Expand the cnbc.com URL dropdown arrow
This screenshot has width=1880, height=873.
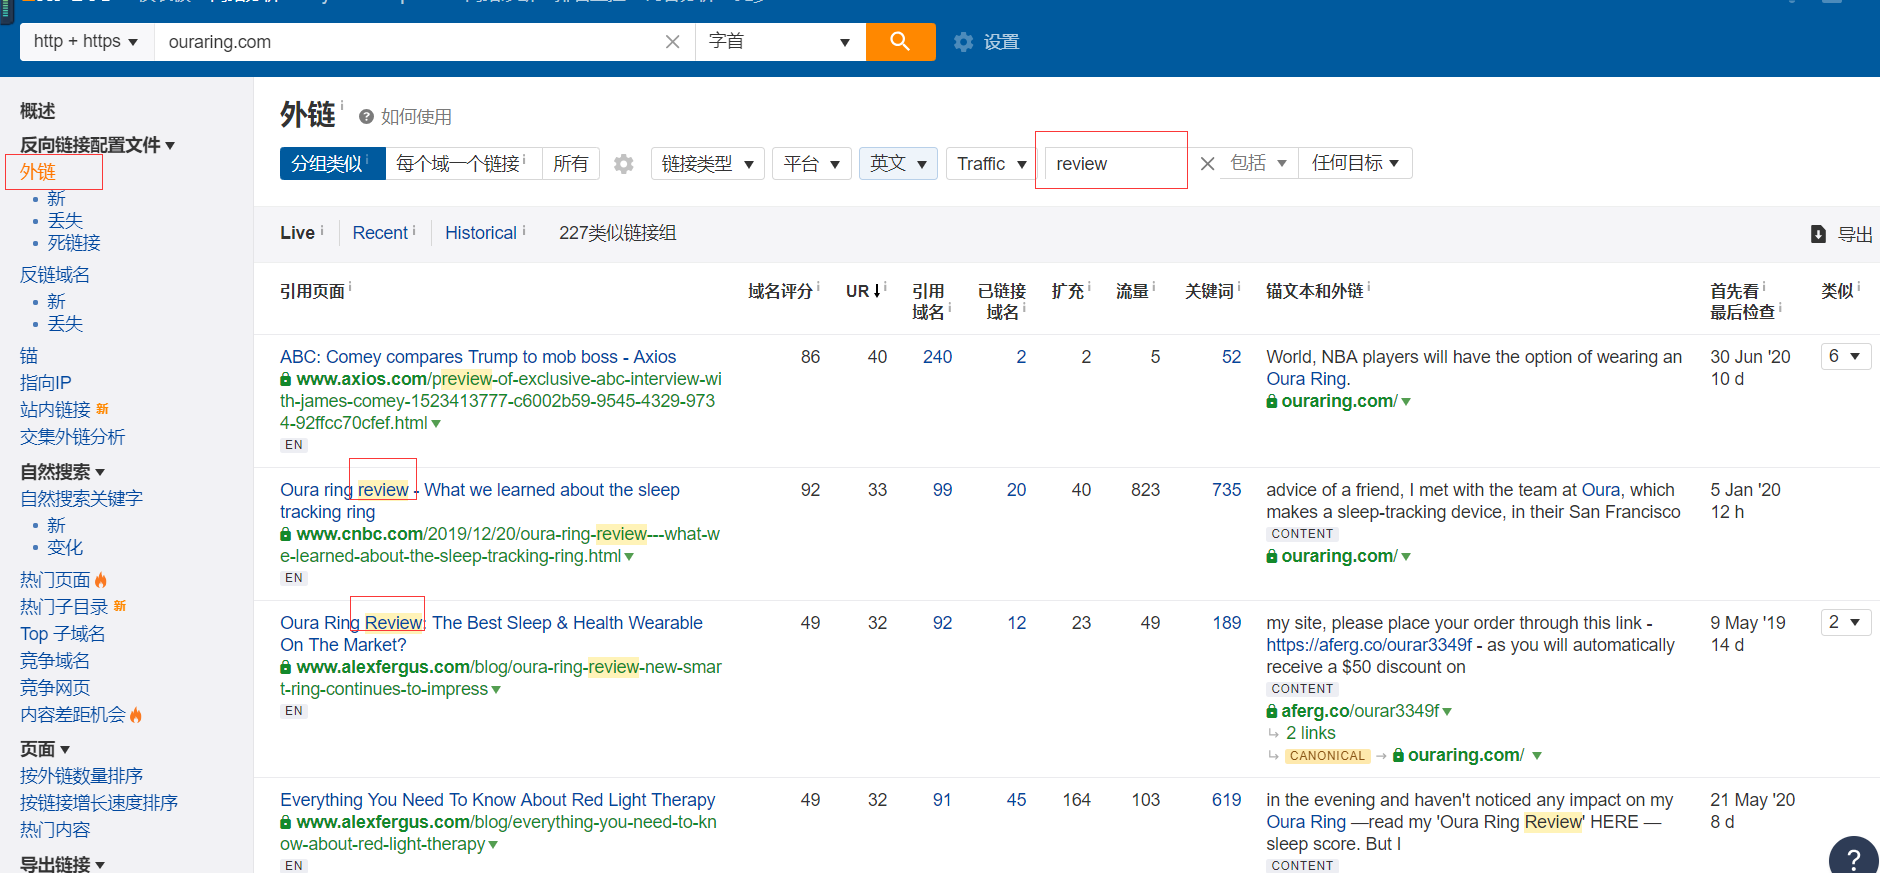[x=629, y=557]
